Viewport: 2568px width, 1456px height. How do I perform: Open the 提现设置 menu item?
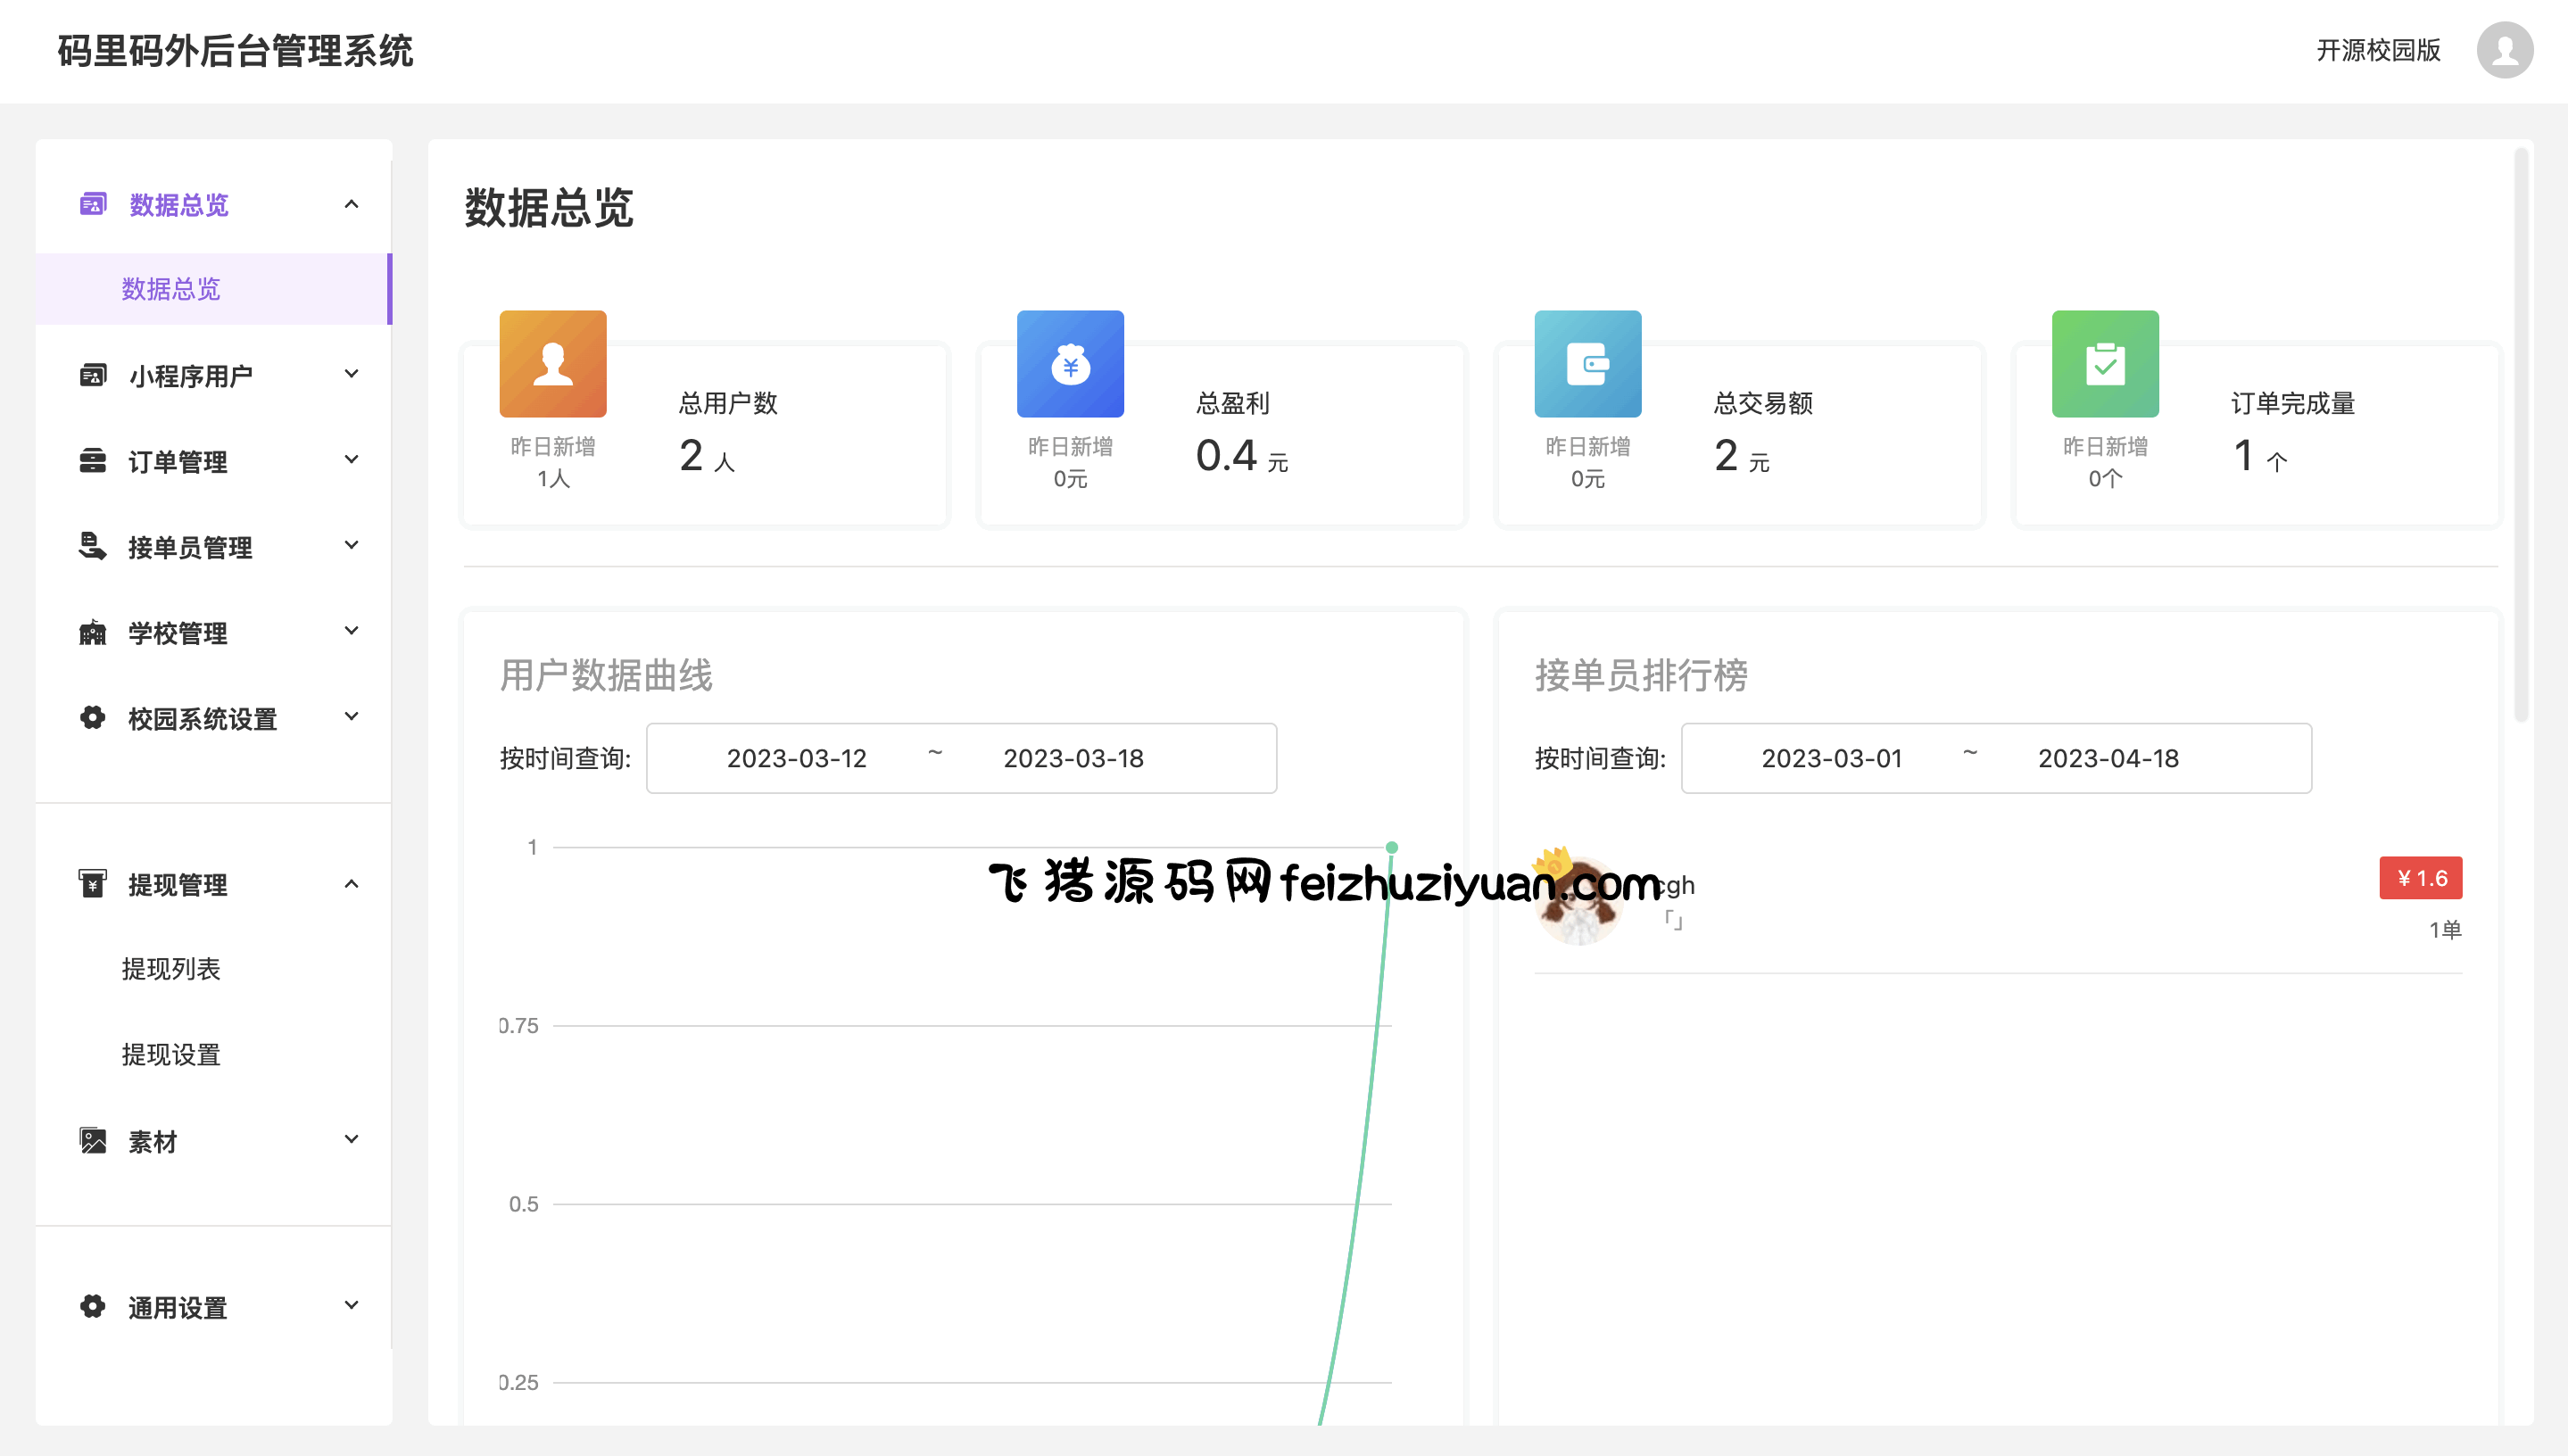pos(171,1054)
